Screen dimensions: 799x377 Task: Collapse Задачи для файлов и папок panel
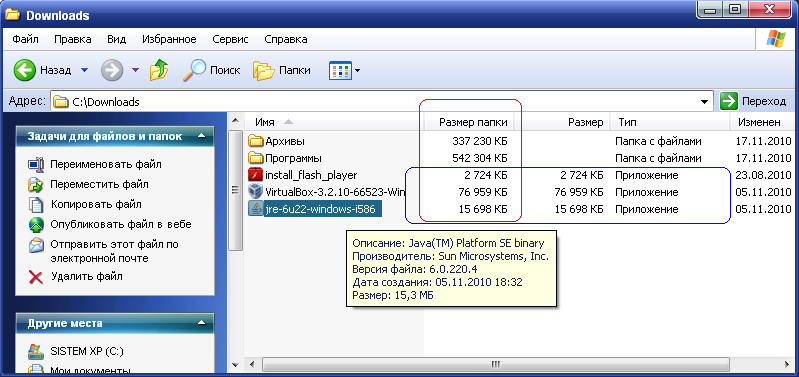[x=202, y=136]
